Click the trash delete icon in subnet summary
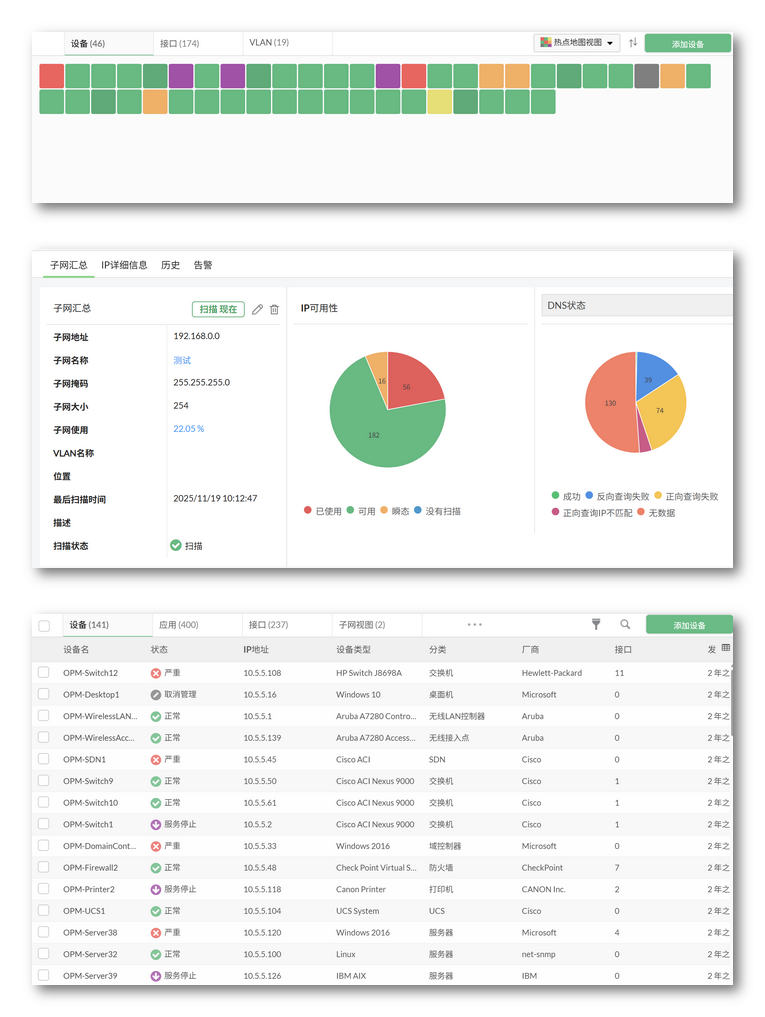 point(274,309)
